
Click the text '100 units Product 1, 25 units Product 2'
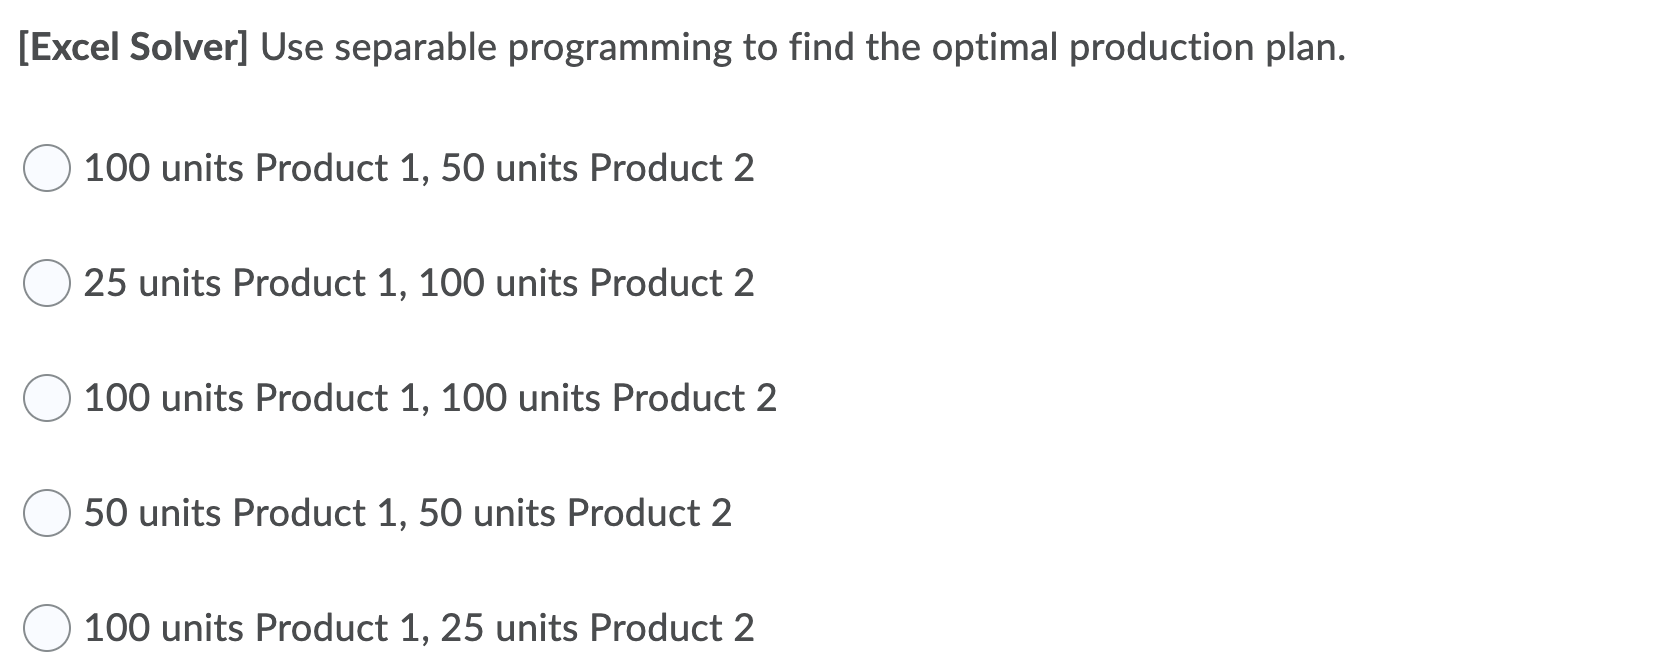[x=418, y=628]
